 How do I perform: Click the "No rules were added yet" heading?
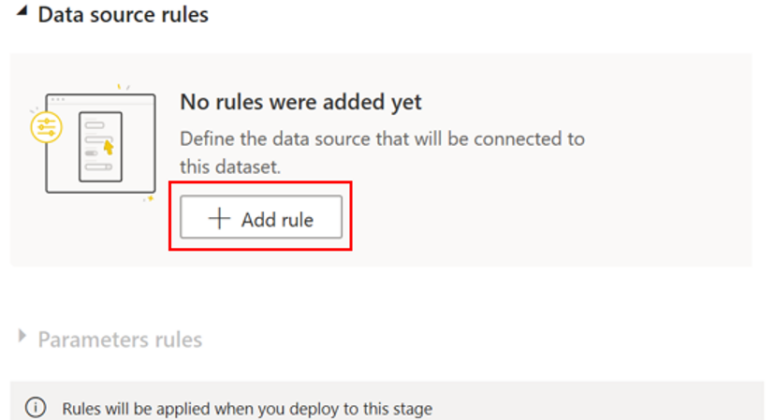click(300, 101)
